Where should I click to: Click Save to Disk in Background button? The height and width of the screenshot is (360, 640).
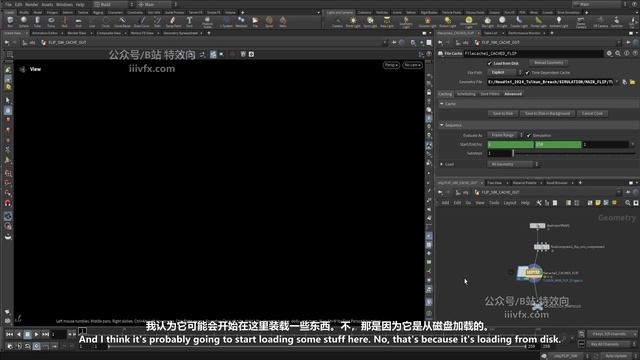547,113
